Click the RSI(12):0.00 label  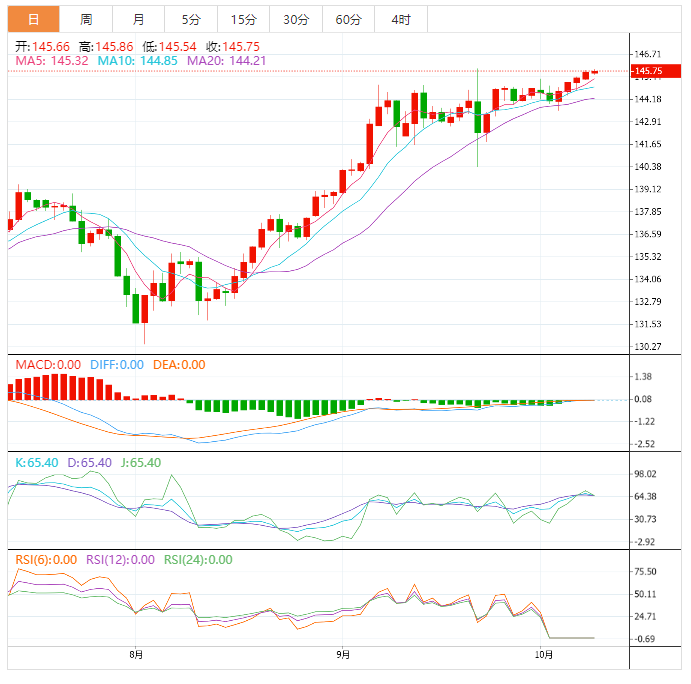pyautogui.click(x=120, y=560)
